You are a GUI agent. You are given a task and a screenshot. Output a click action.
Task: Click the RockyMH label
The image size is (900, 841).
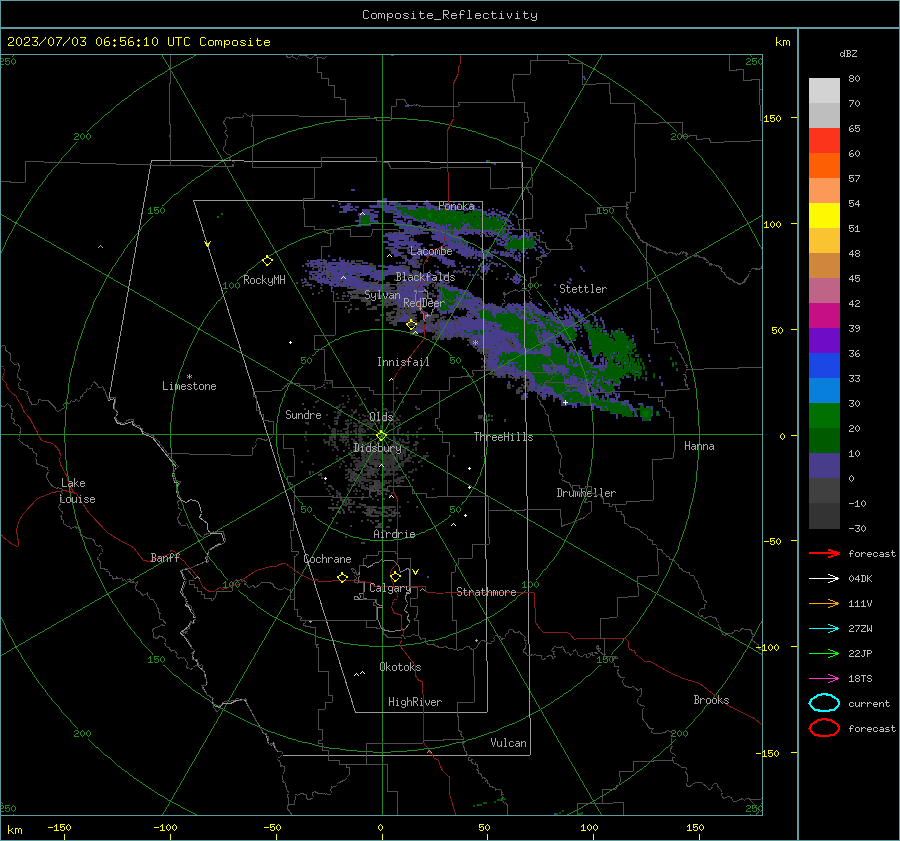click(264, 280)
